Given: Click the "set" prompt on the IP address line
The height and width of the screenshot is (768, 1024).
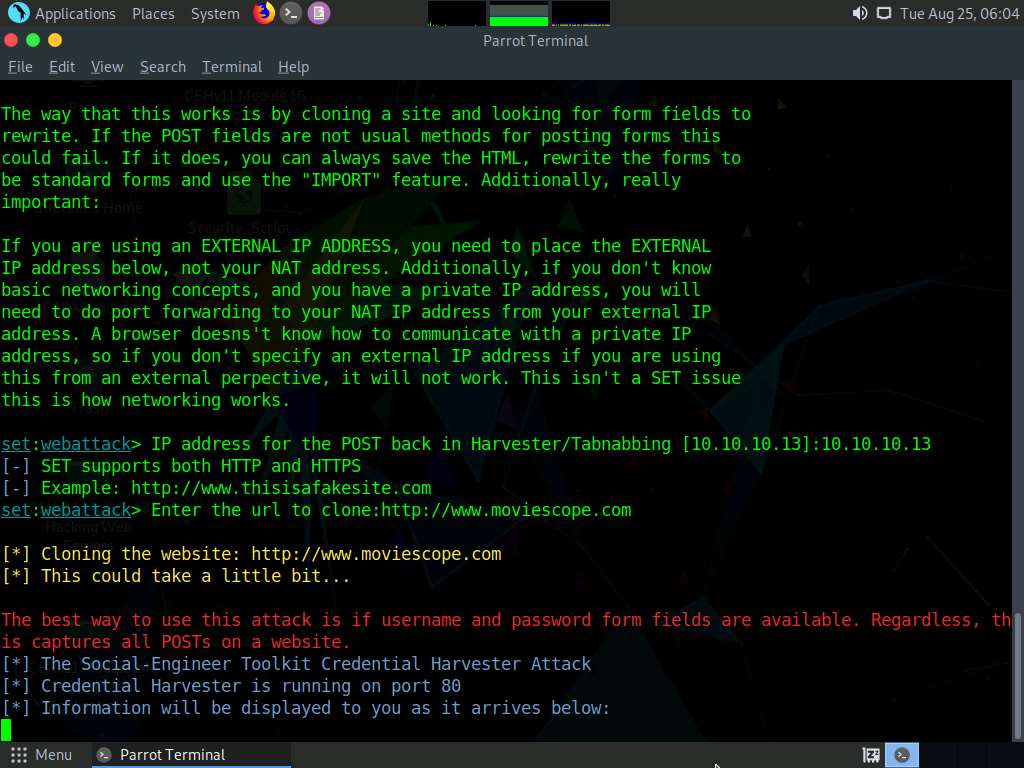Looking at the screenshot, I should click(x=16, y=444).
